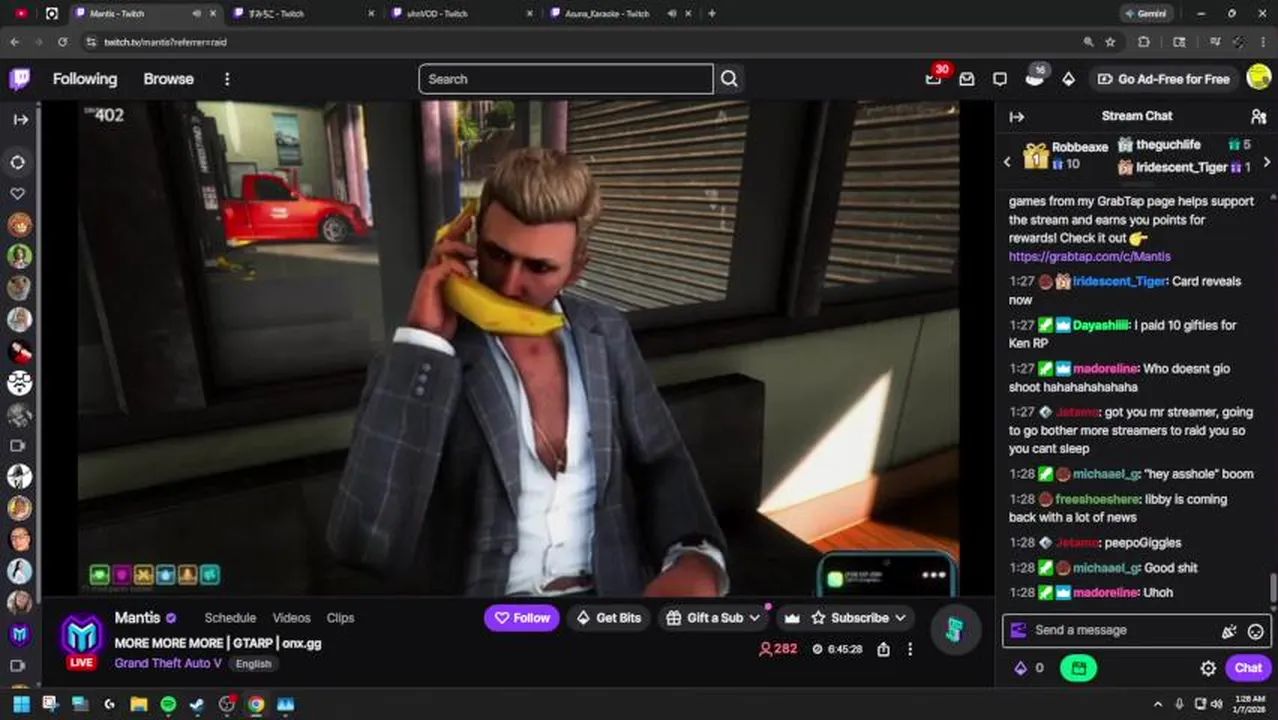Bookmark this page with the star
Viewport: 1278px width, 720px height.
tap(1110, 42)
